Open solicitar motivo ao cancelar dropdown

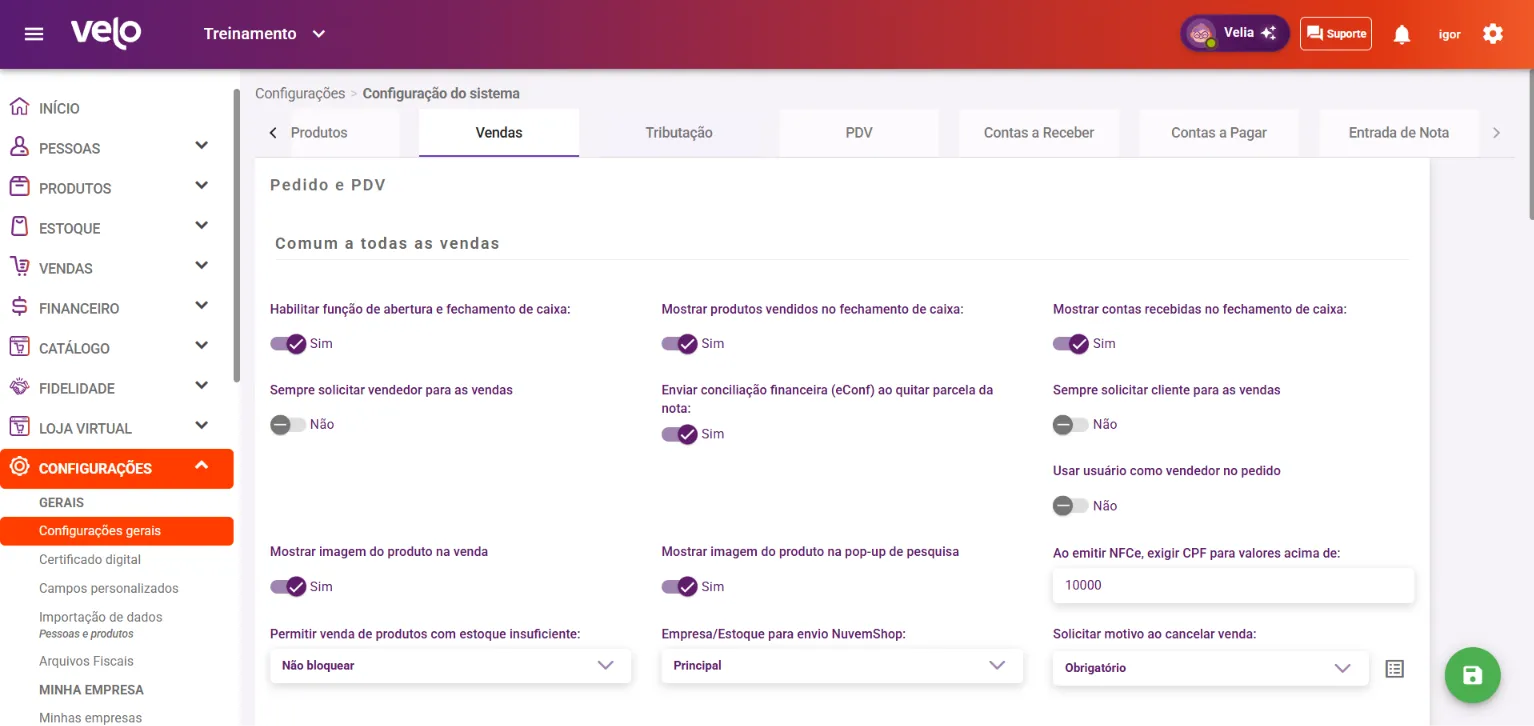(x=1210, y=668)
